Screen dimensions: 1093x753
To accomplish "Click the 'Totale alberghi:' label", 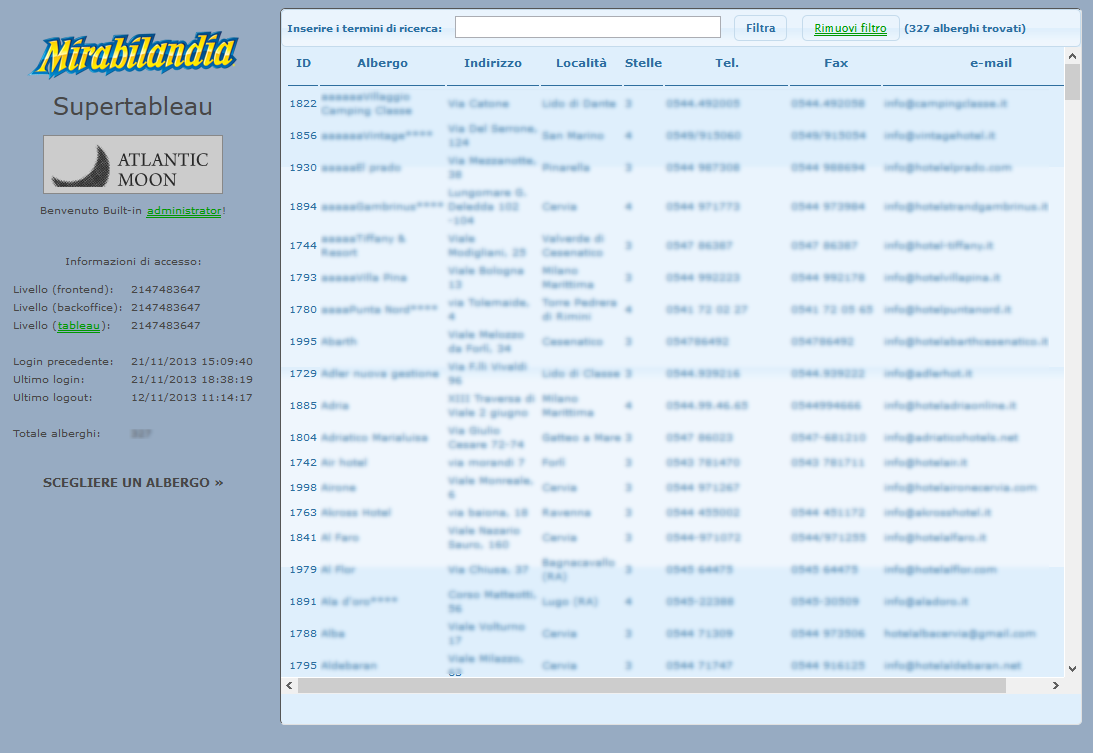I will (x=56, y=434).
